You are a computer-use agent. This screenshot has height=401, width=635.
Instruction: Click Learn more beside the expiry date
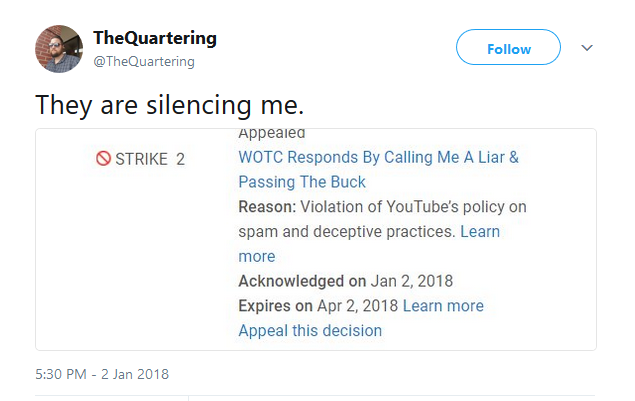coord(443,306)
